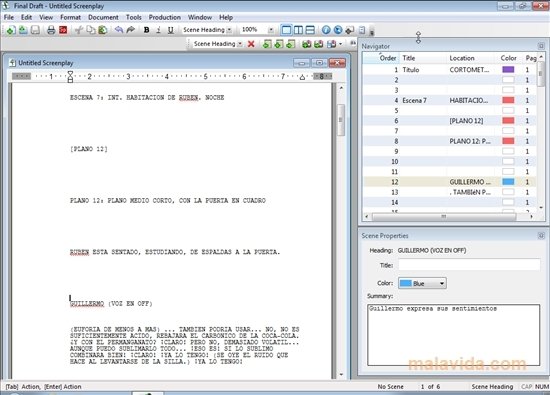550x395 pixels.
Task: Click the Save toolbar icon
Action: [x=35, y=30]
